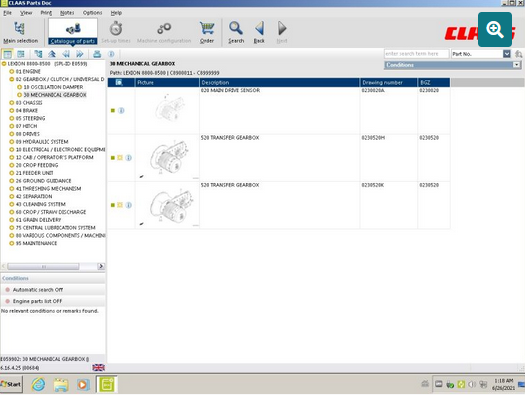Select the Catalogue of parts toolbar button

(73, 32)
